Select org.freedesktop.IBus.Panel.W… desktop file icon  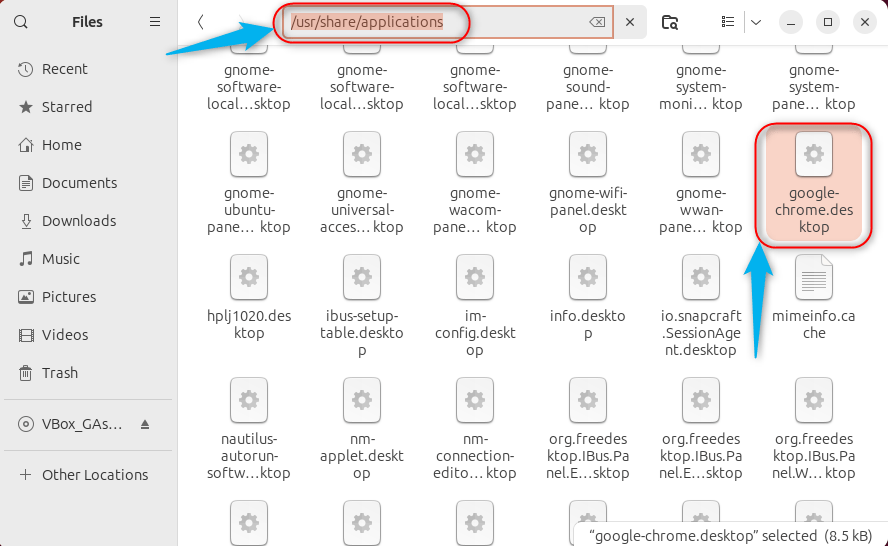pos(814,400)
